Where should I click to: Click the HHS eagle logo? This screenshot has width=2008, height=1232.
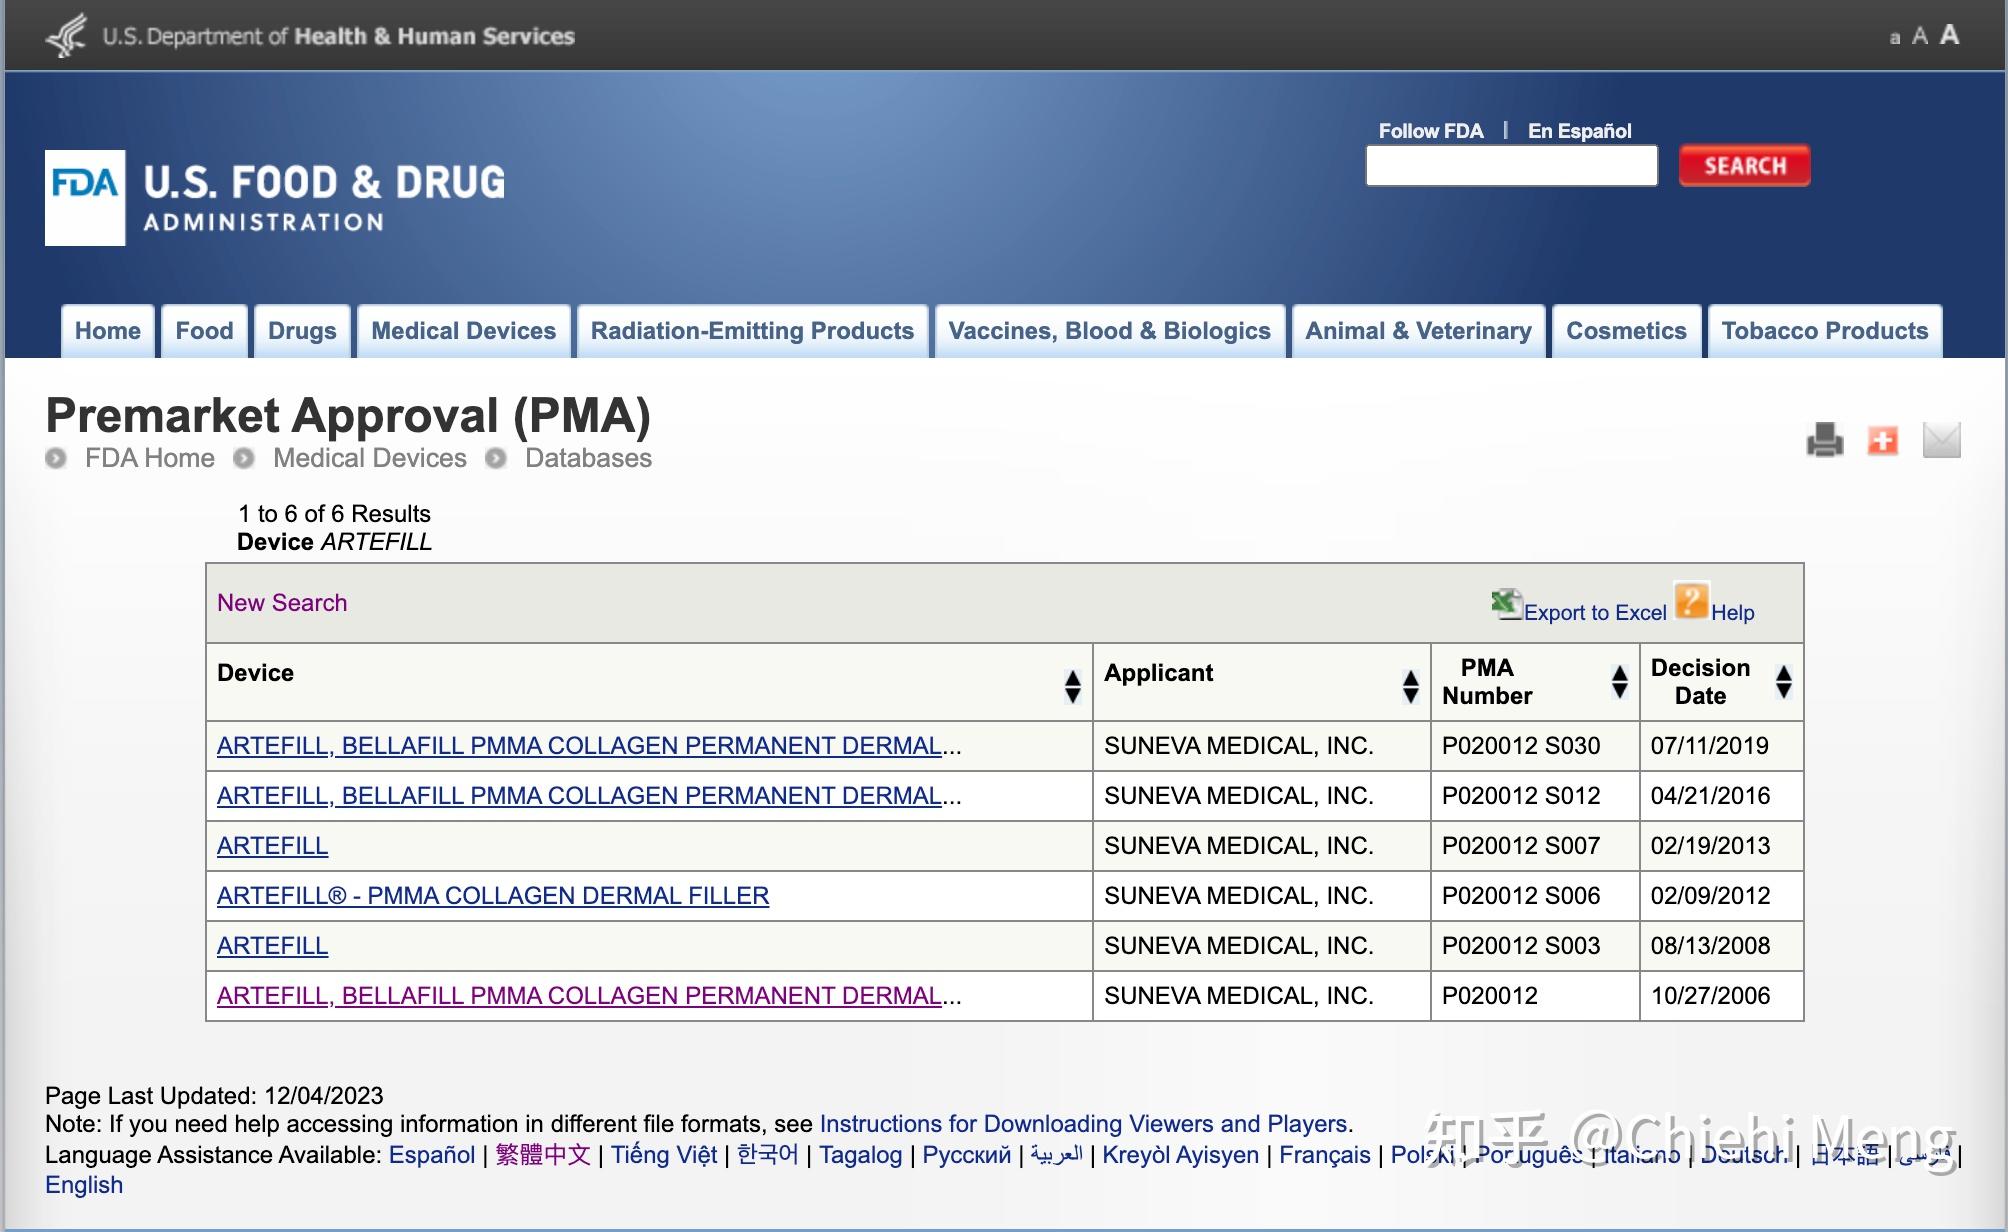pyautogui.click(x=67, y=36)
